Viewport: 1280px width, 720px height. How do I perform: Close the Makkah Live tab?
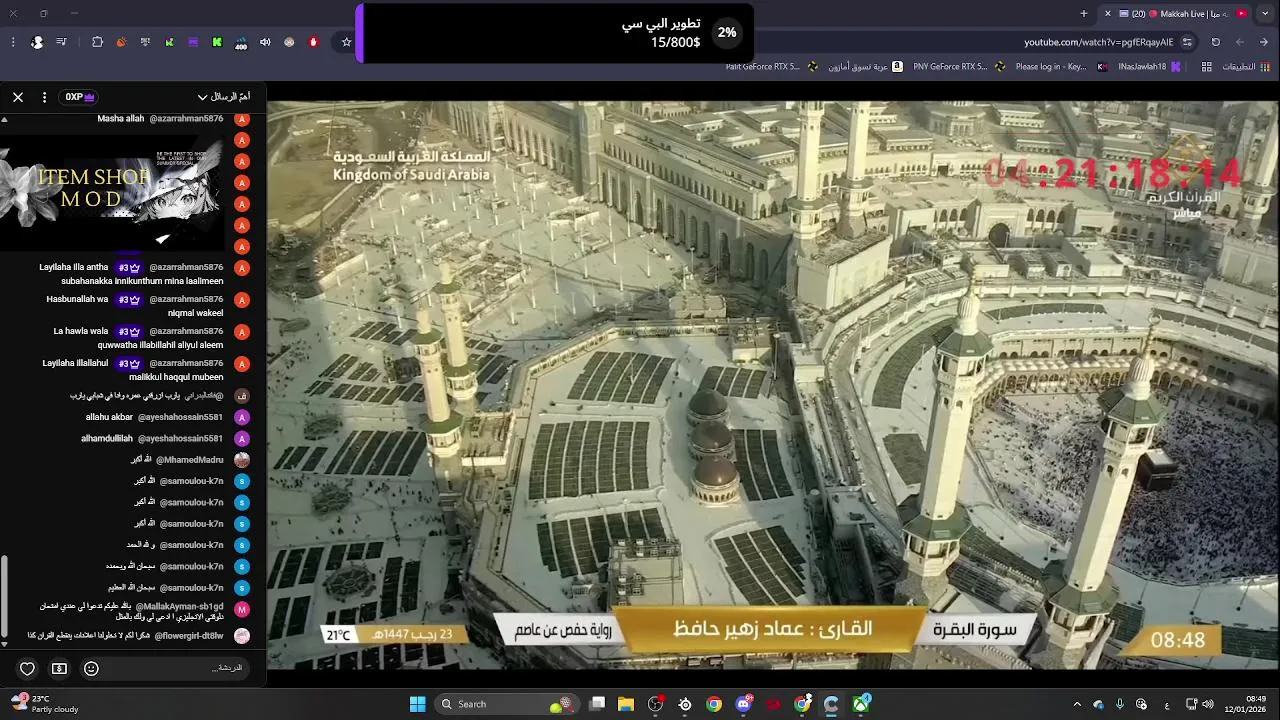click(1107, 14)
